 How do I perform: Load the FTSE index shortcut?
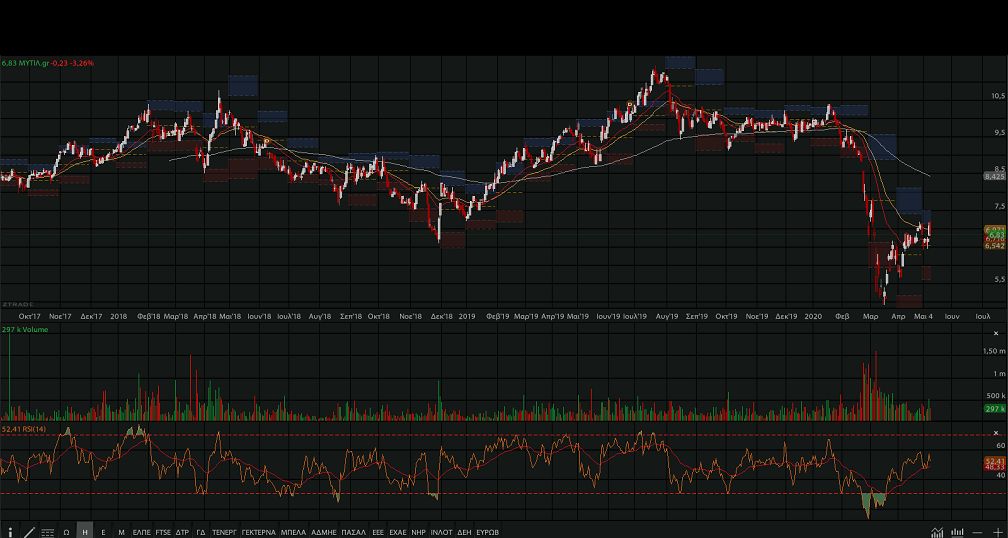[x=163, y=531]
